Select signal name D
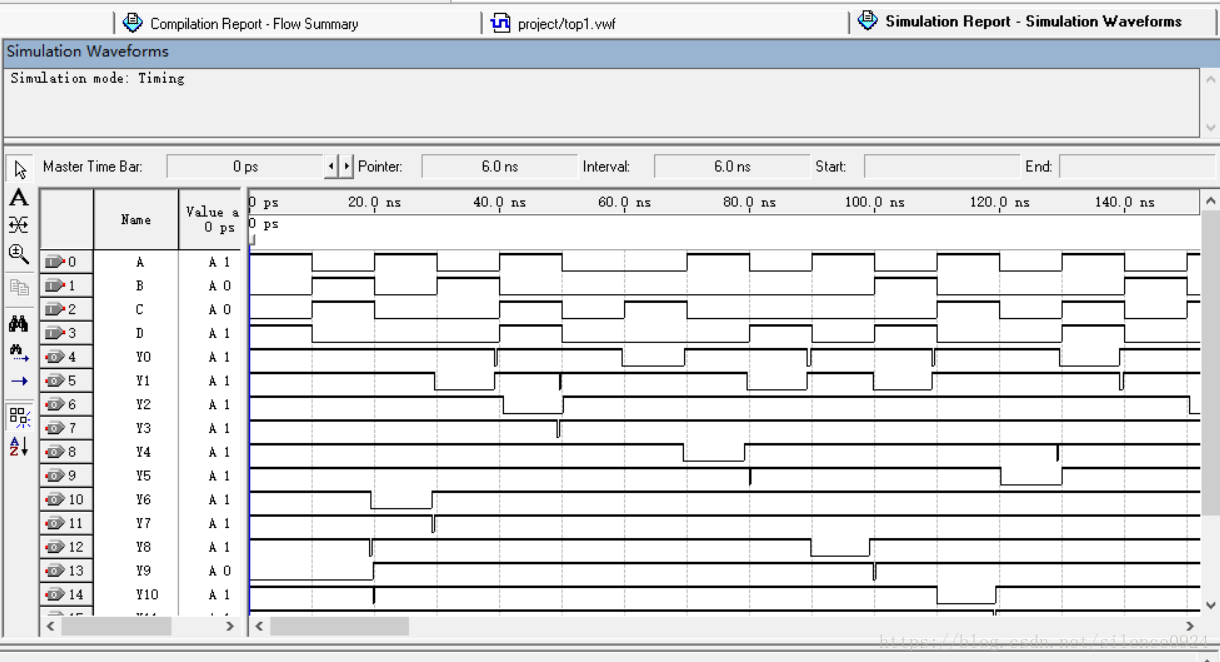 [140, 334]
